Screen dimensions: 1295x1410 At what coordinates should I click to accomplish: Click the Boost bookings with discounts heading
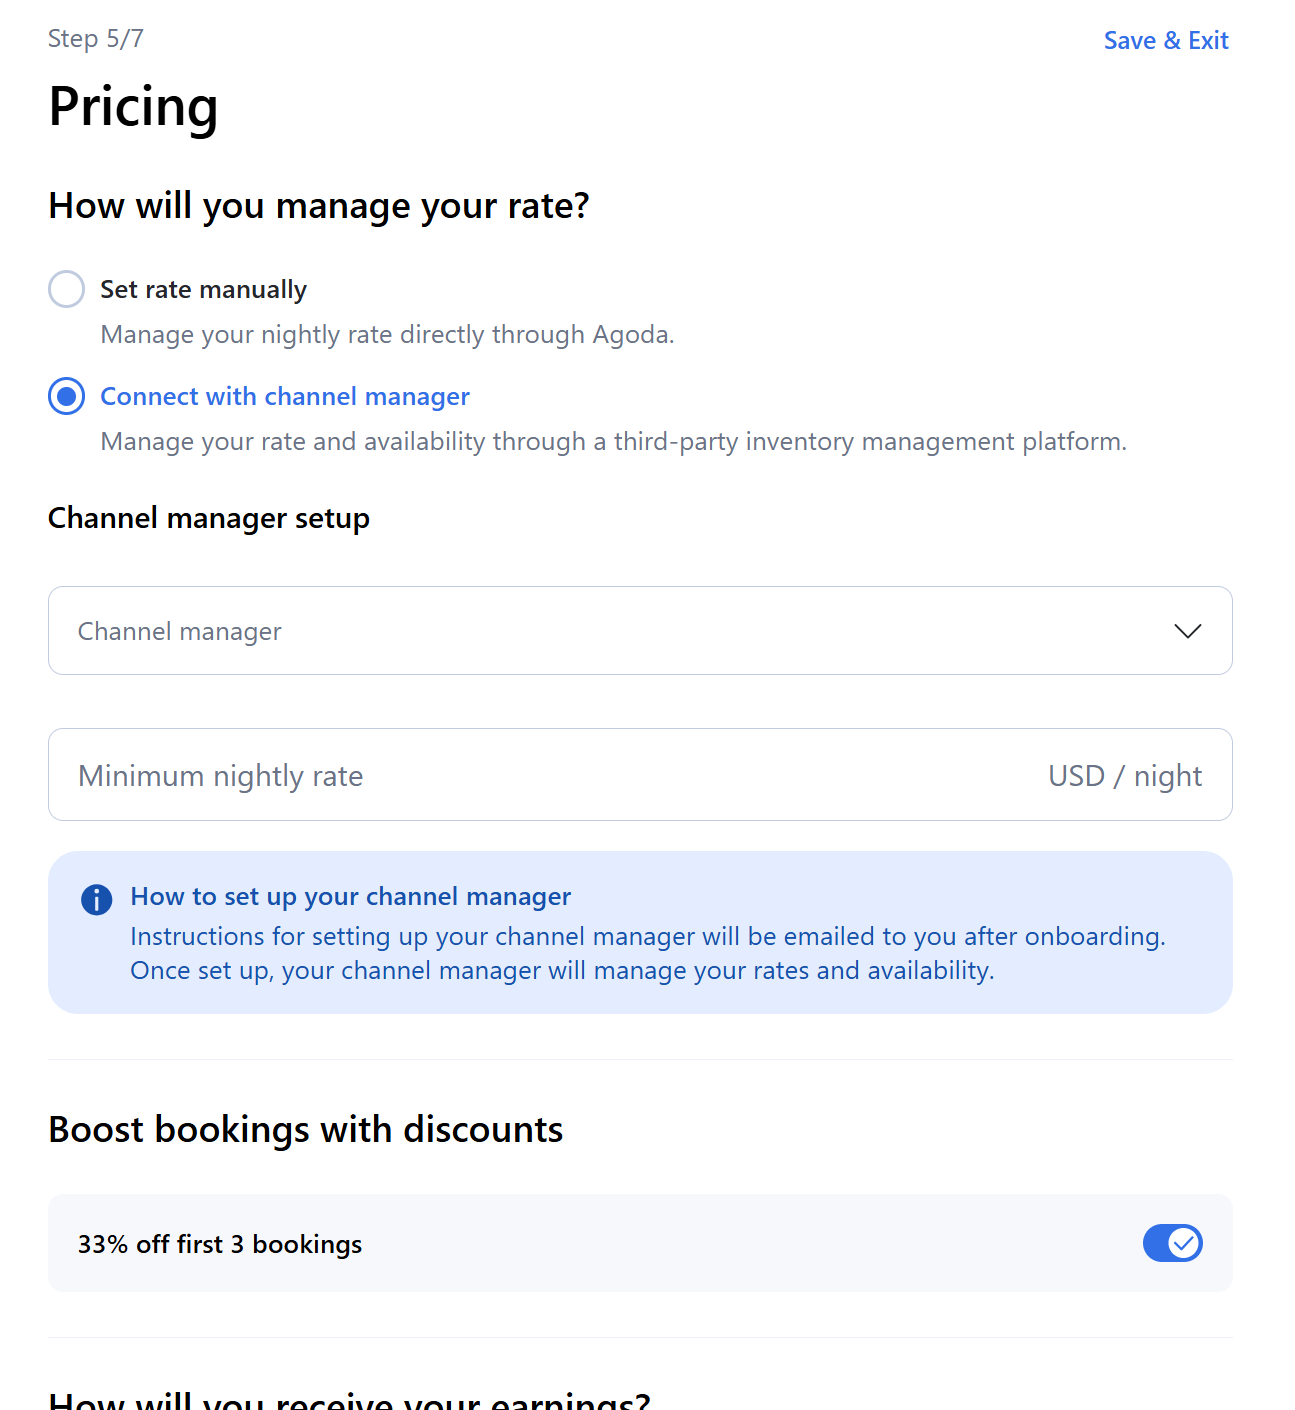tap(305, 1130)
